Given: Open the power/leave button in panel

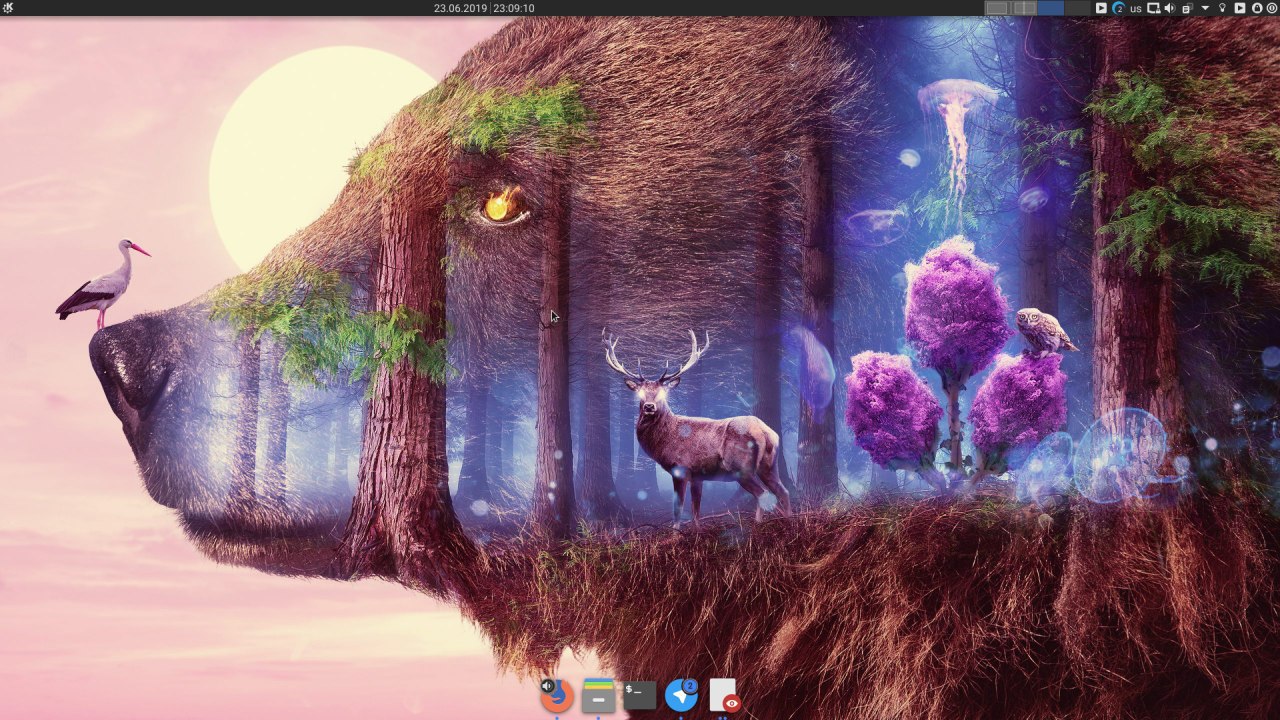Looking at the screenshot, I should [x=1272, y=8].
